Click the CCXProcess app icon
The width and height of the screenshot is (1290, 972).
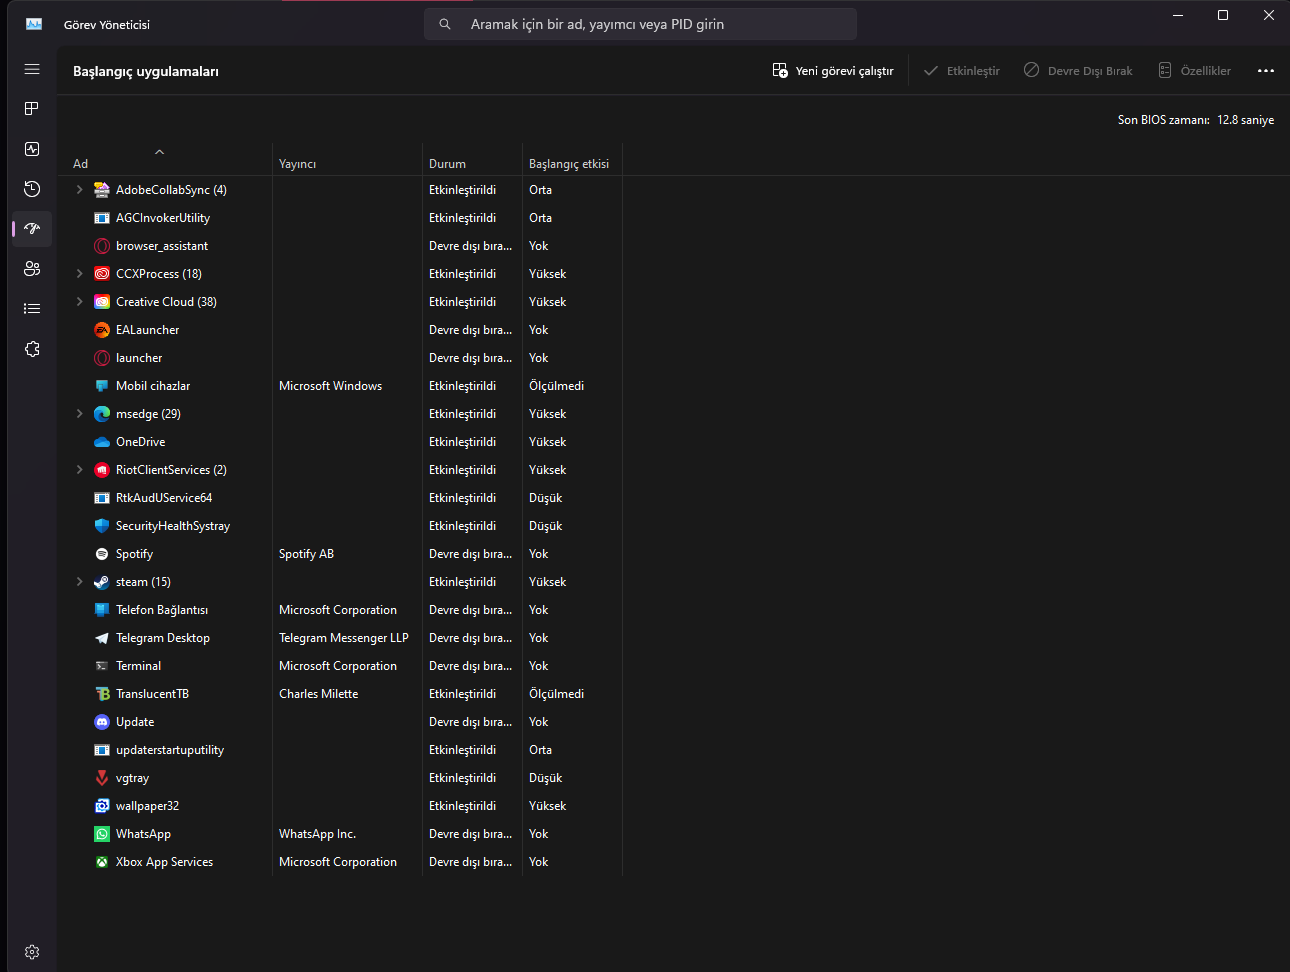click(x=102, y=274)
